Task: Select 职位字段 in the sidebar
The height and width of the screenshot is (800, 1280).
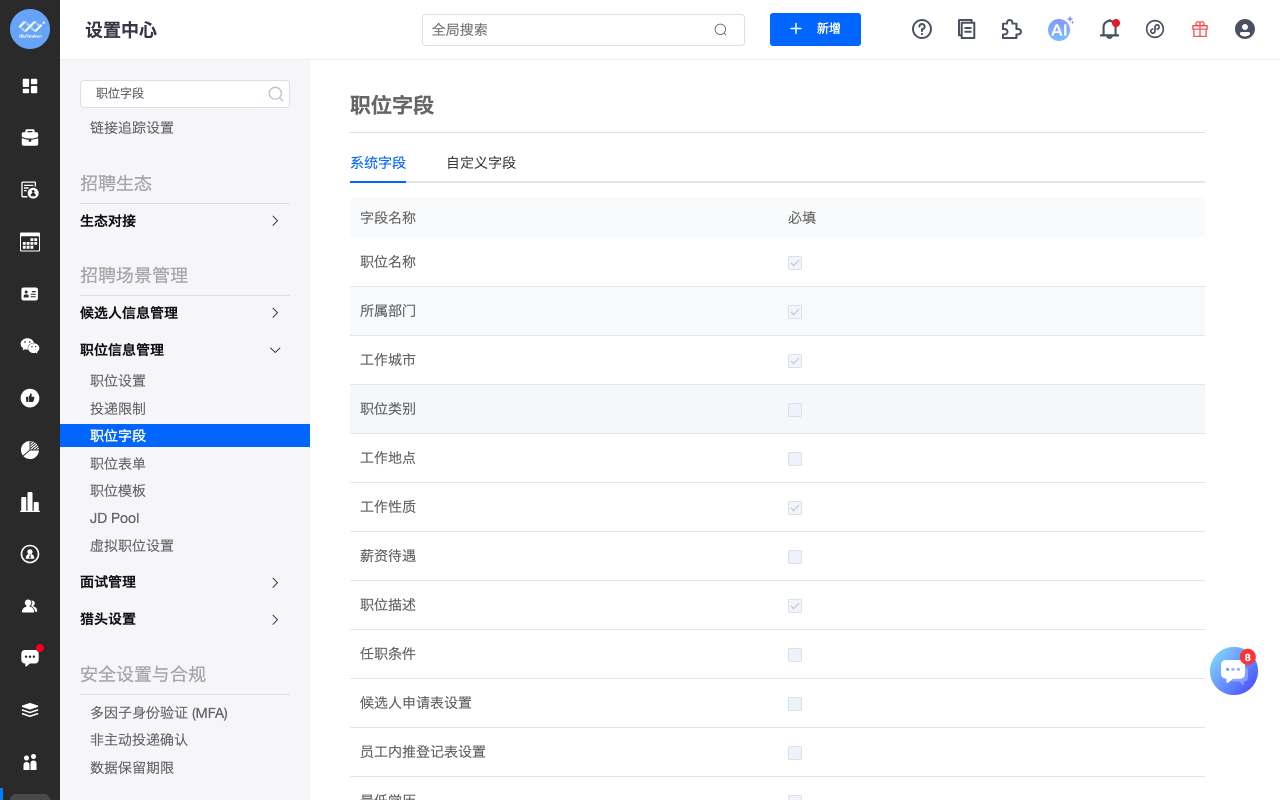Action: (185, 436)
